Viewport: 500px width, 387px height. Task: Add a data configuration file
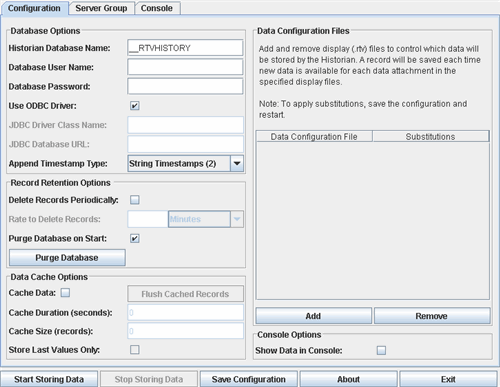(x=313, y=316)
